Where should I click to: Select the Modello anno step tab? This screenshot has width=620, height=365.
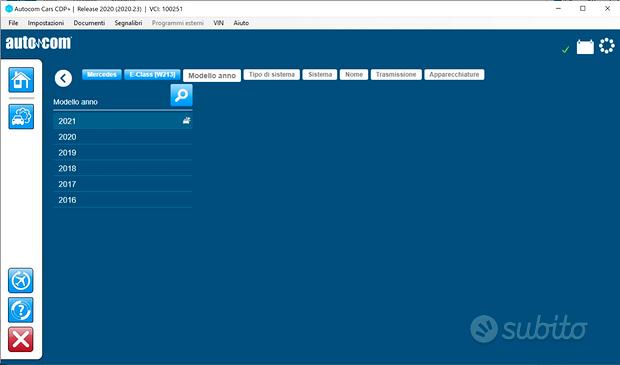click(x=212, y=76)
